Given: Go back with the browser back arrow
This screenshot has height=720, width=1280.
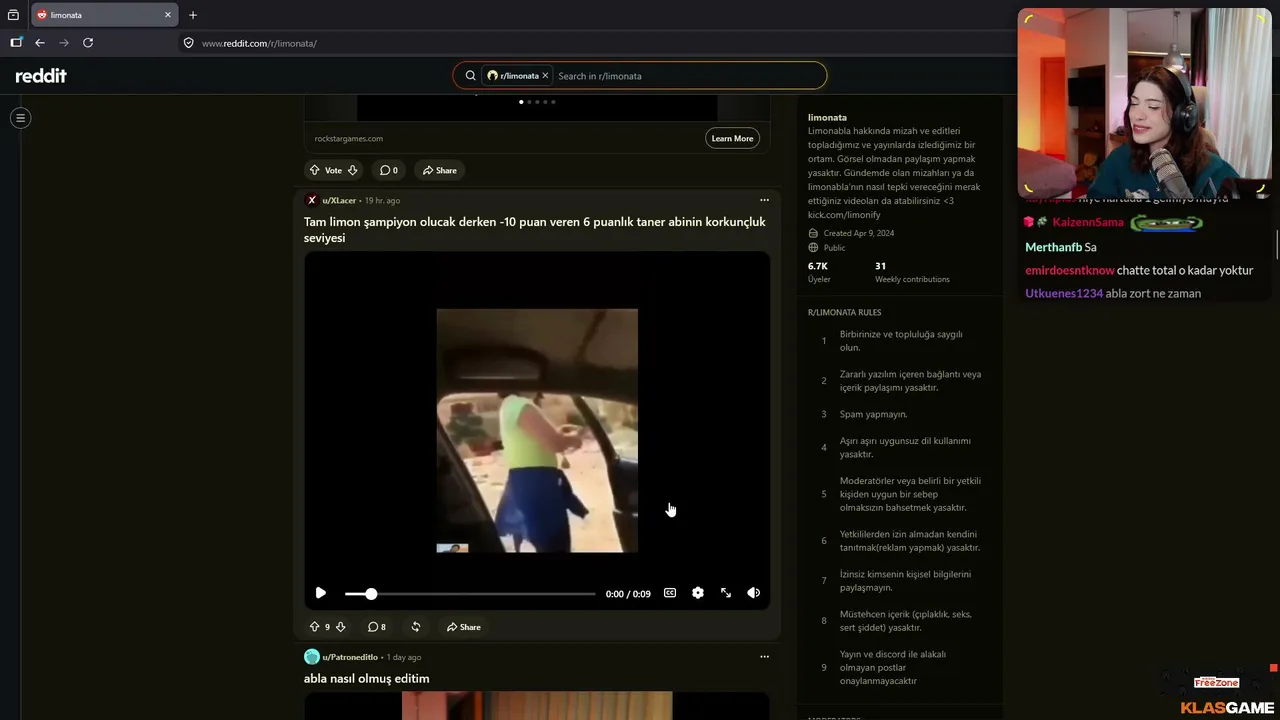Looking at the screenshot, I should click(x=40, y=43).
